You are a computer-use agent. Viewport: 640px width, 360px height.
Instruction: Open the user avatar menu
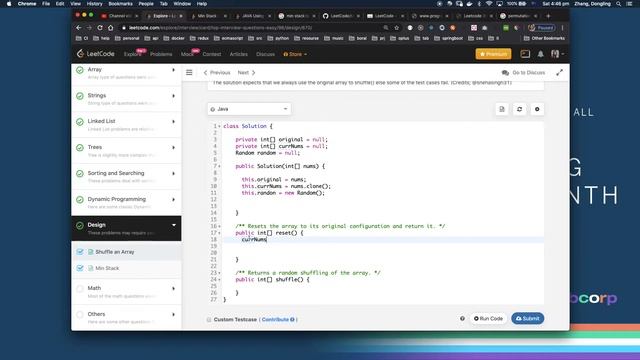click(557, 54)
